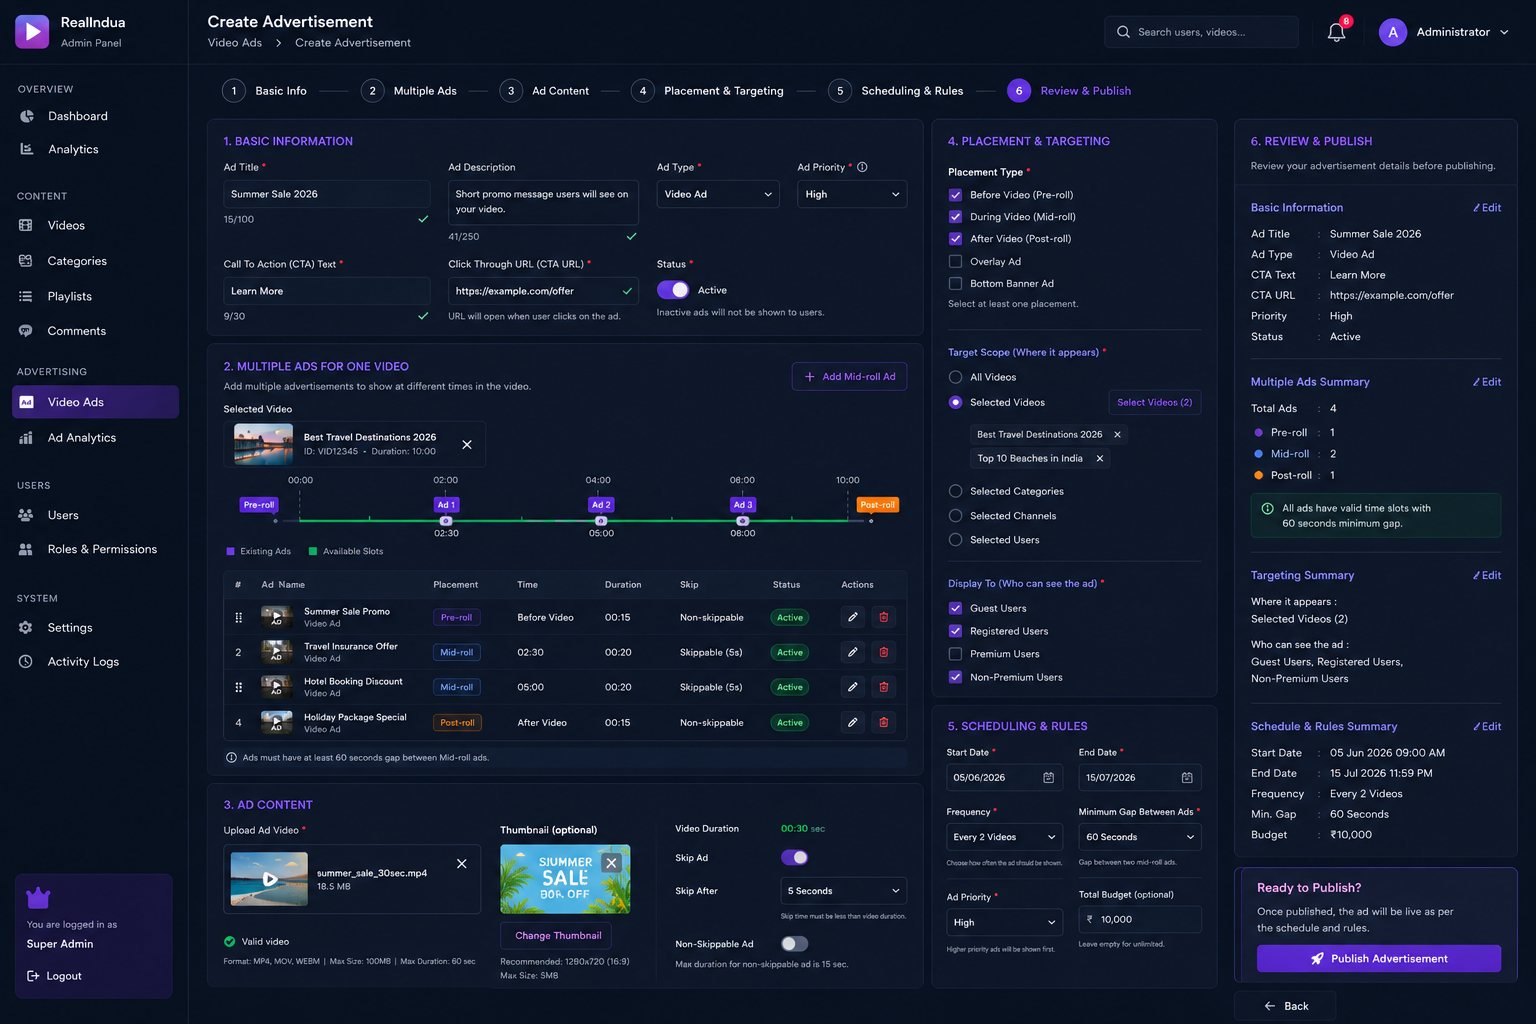The height and width of the screenshot is (1024, 1536).
Task: Click the Ad 2 marker on the timeline
Action: pyautogui.click(x=600, y=505)
